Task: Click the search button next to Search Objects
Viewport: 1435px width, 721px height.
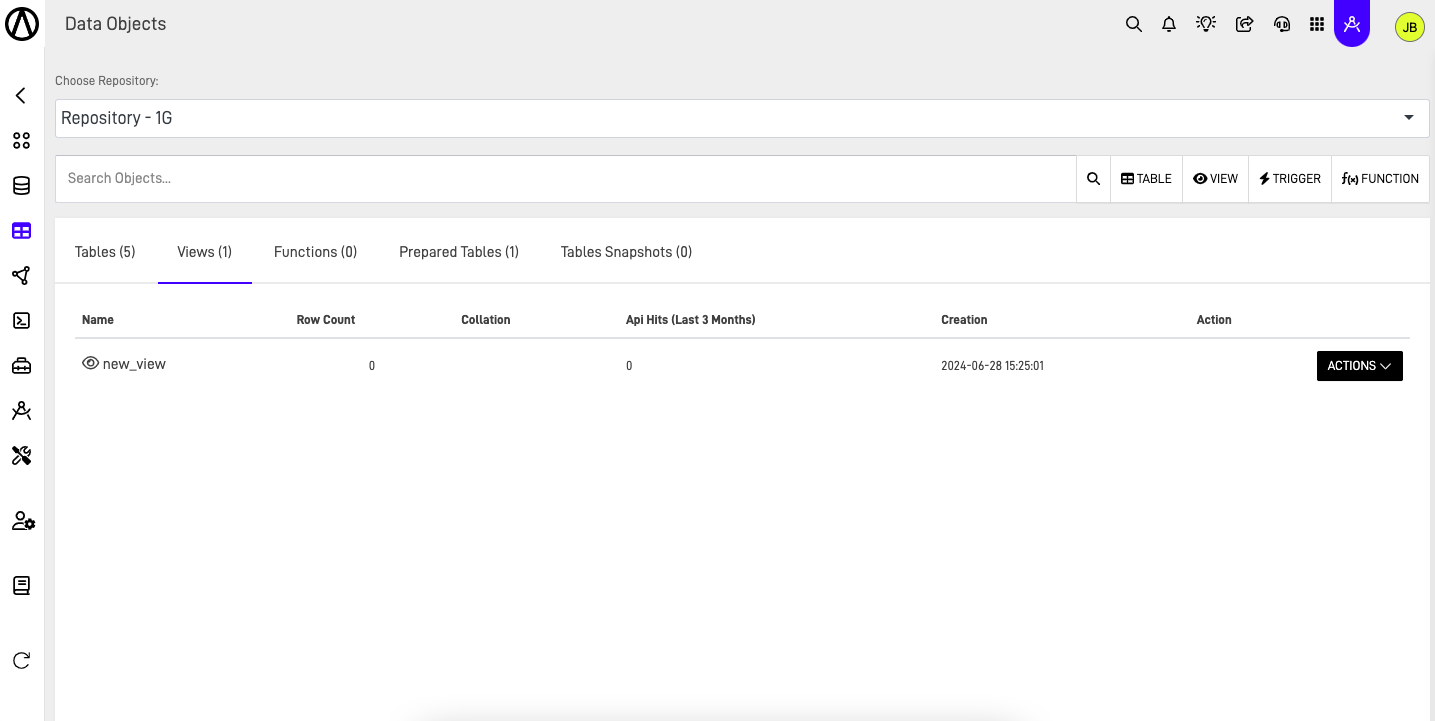Action: 1093,179
